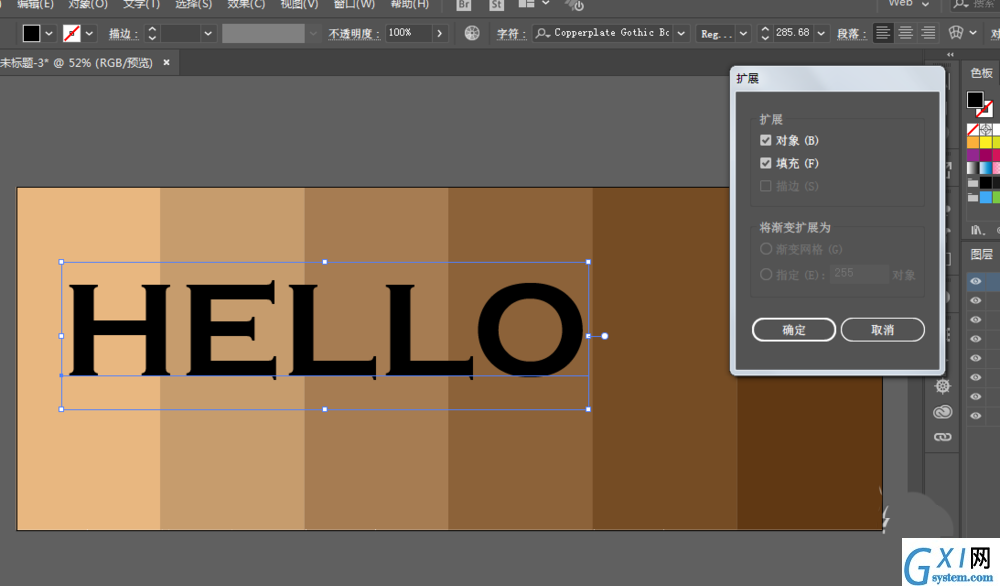Open the Reg... font style dropdown

743,33
